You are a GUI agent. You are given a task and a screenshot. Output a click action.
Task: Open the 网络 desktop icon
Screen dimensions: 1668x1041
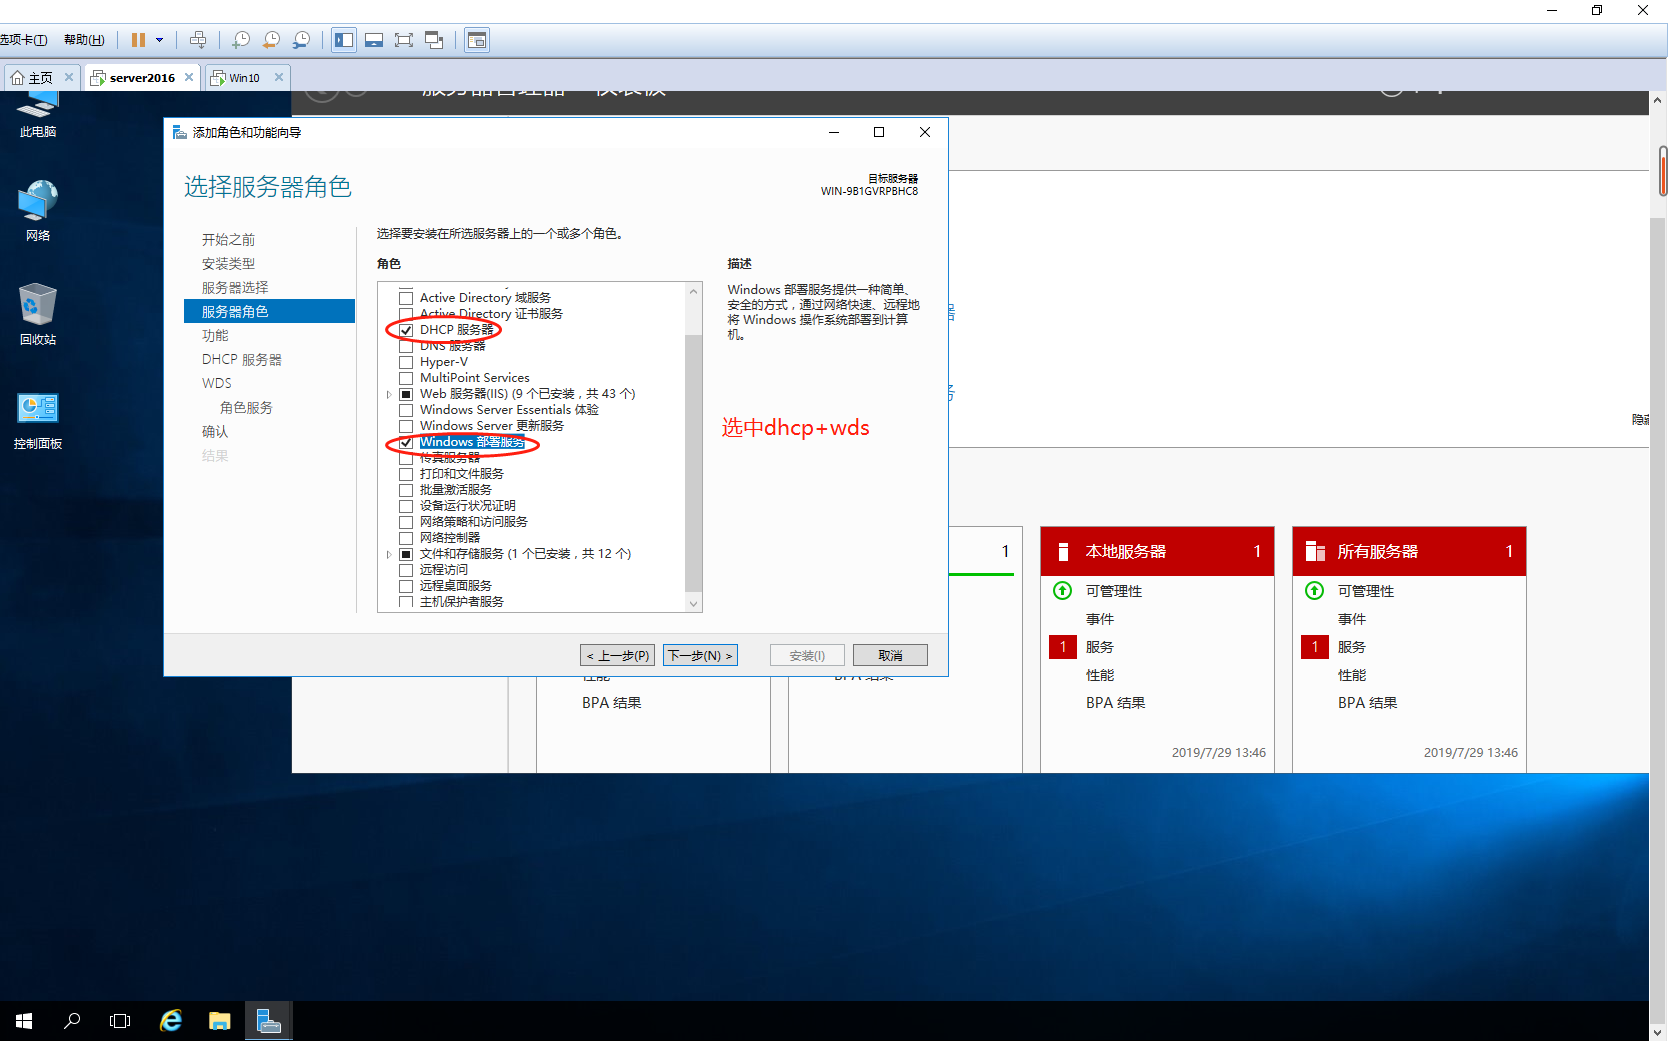(x=38, y=211)
